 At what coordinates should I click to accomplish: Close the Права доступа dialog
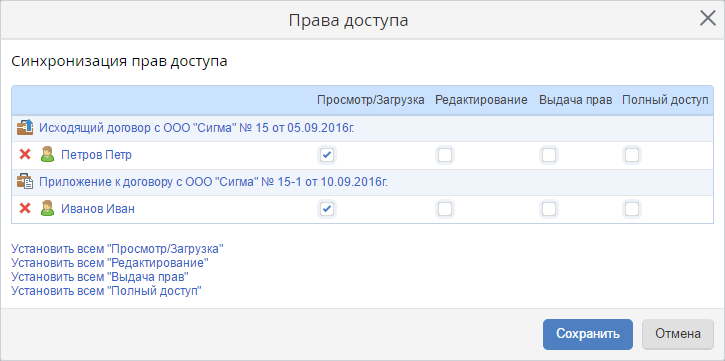pyautogui.click(x=708, y=18)
